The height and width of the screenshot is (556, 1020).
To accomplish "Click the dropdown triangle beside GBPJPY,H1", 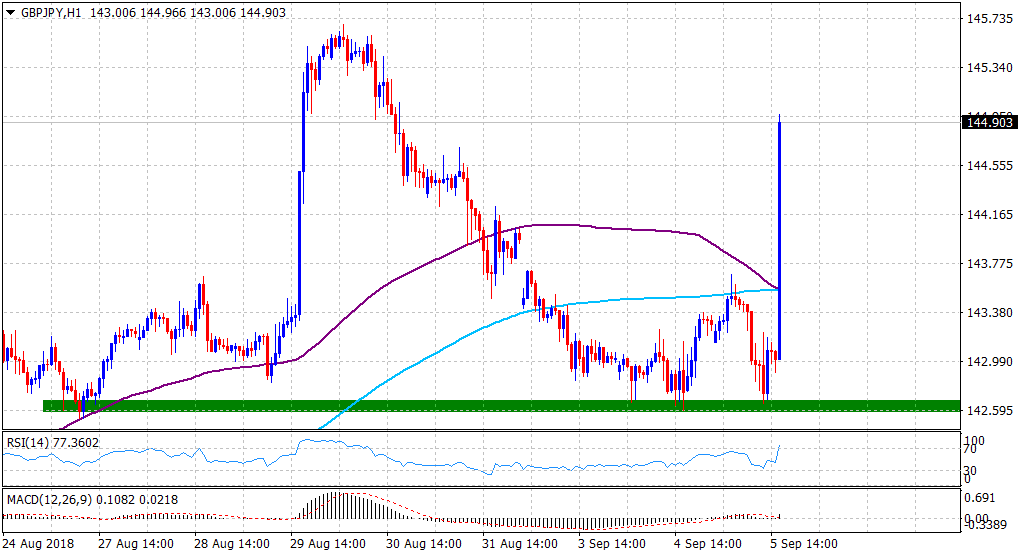I will point(10,10).
